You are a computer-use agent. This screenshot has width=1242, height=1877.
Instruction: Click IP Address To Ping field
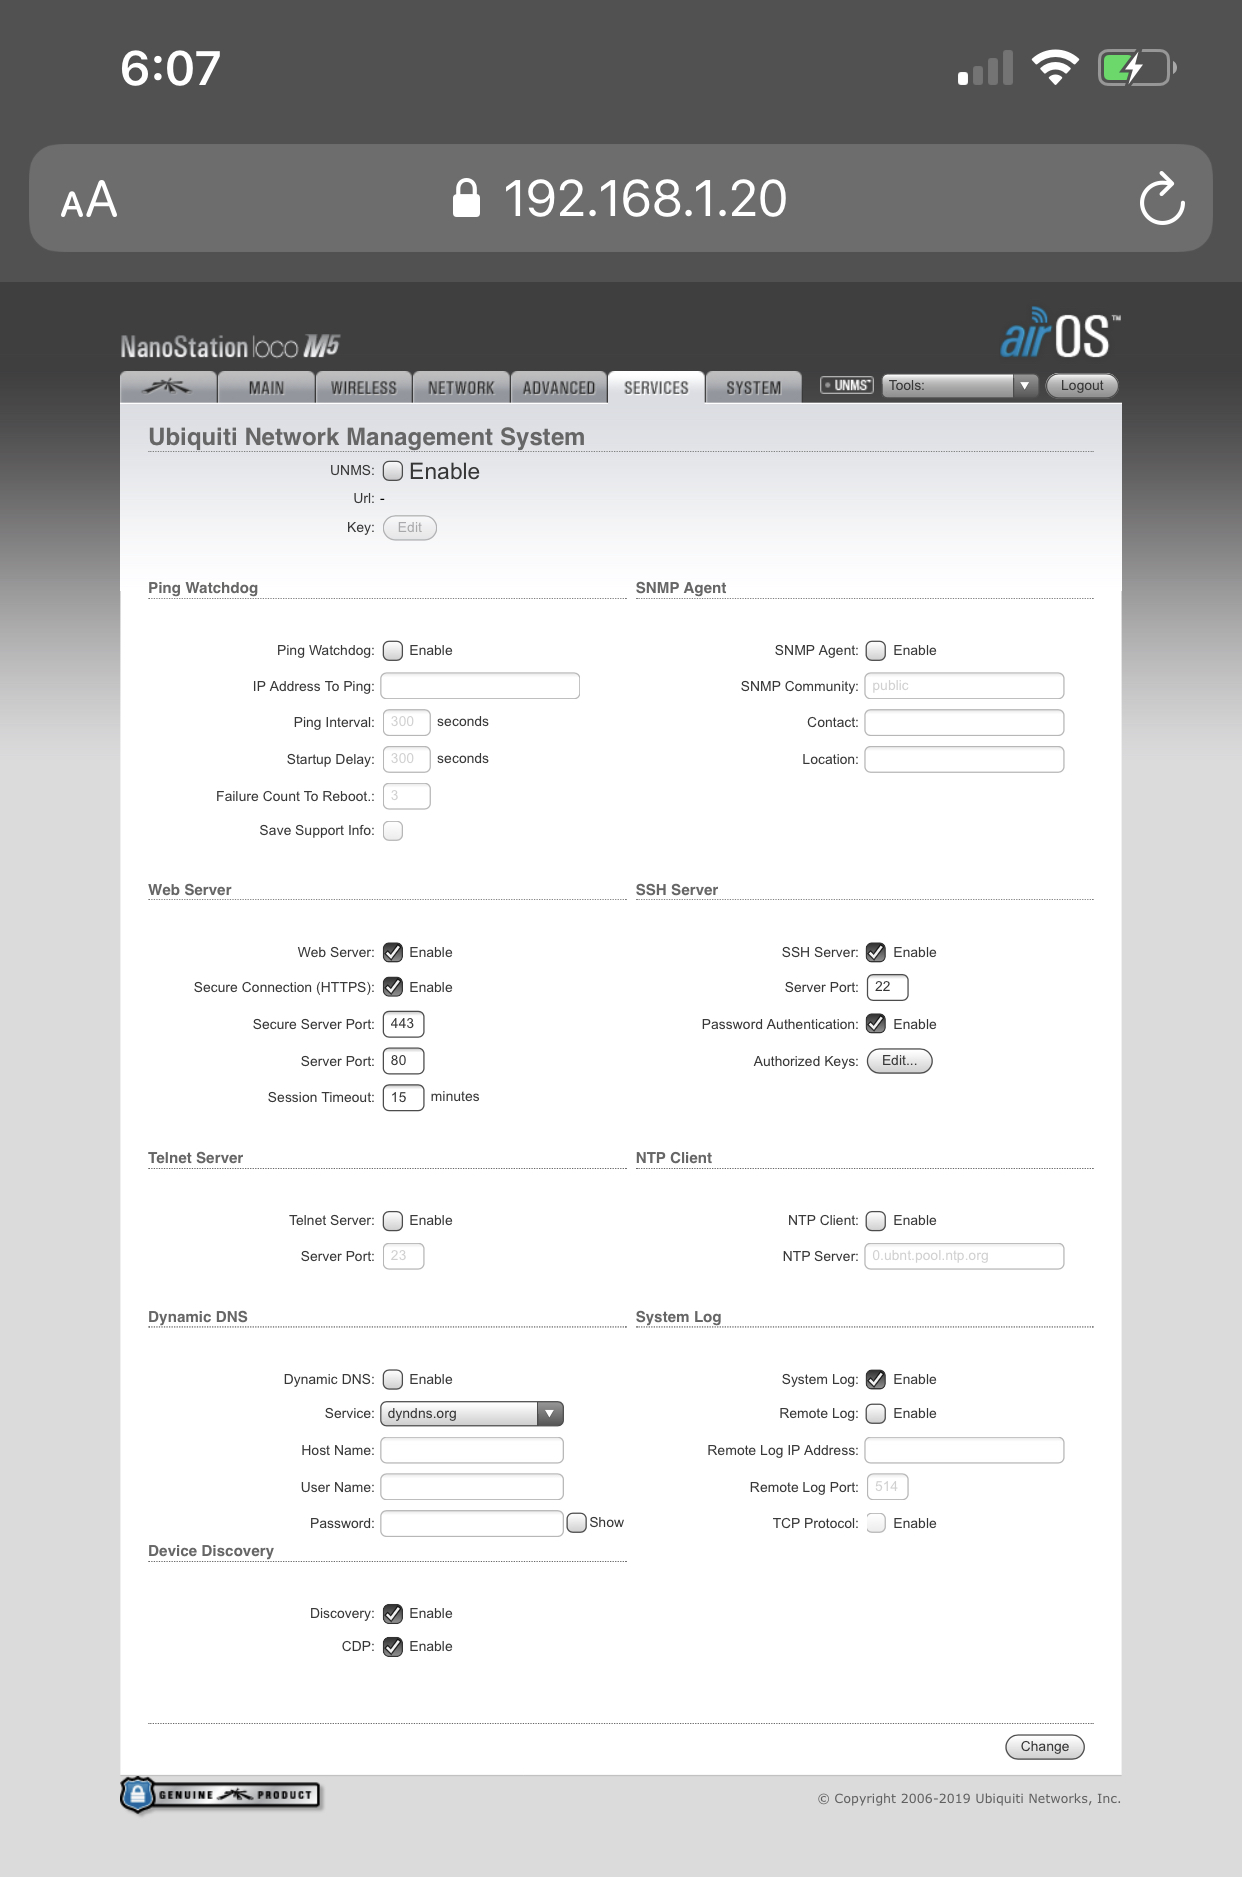point(480,686)
